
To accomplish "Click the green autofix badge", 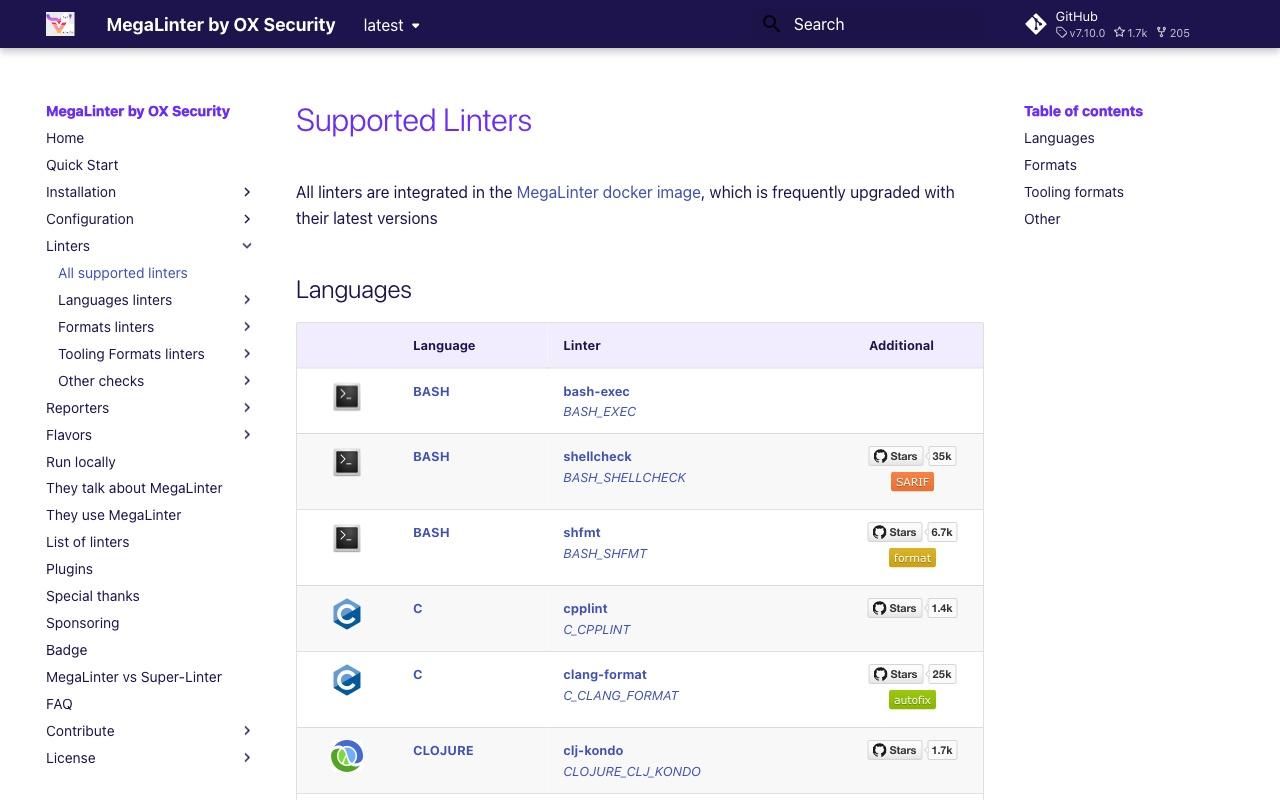I will (x=912, y=700).
